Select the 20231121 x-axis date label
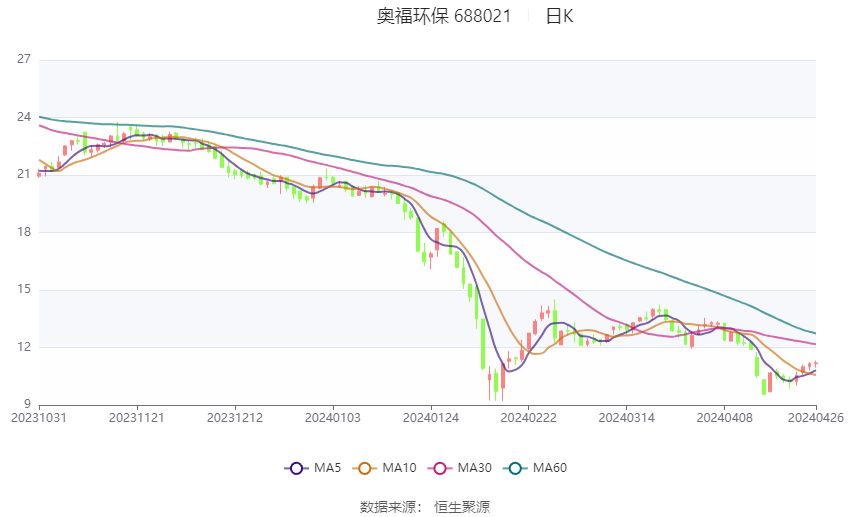 coord(137,418)
